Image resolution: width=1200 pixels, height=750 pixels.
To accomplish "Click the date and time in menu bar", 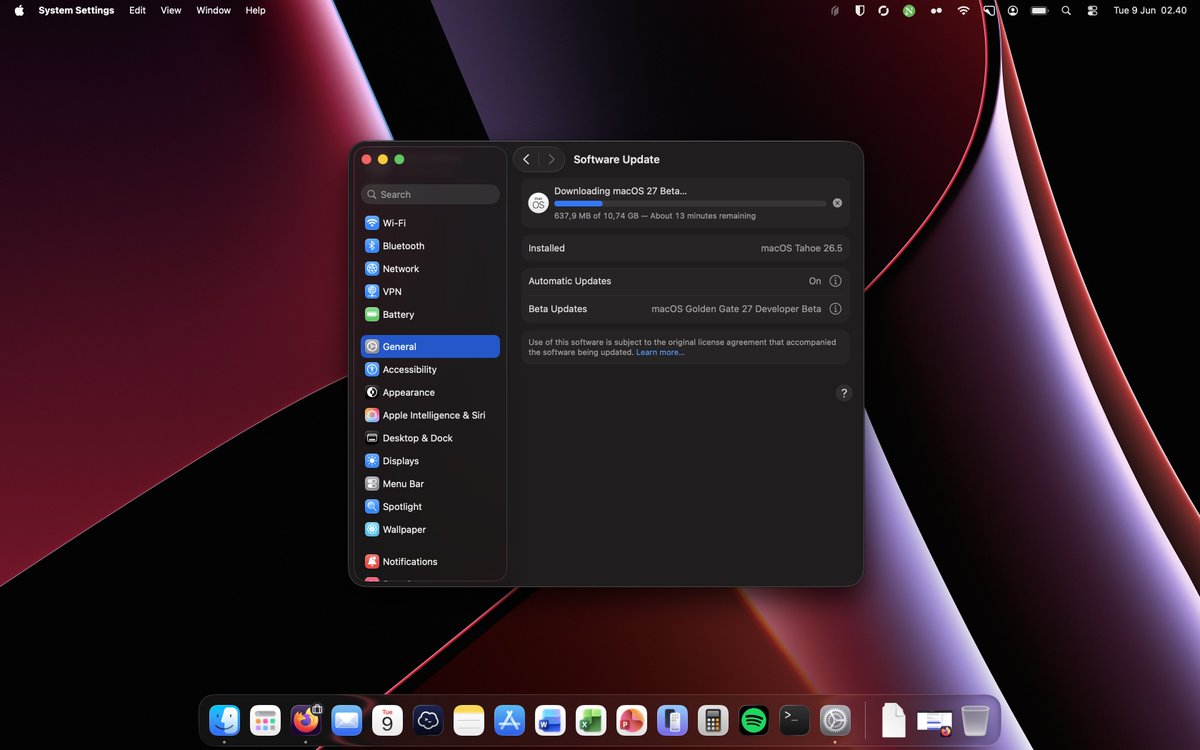I will [x=1150, y=10].
